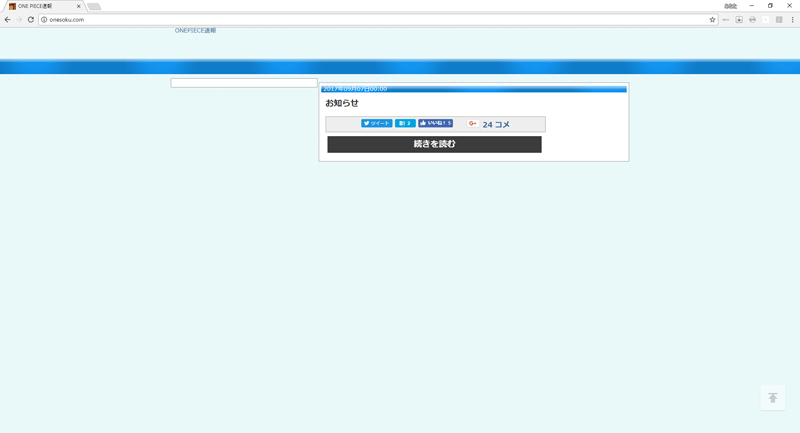The height and width of the screenshot is (433, 800).
Task: Go back to the previous page
Action: pos(7,19)
